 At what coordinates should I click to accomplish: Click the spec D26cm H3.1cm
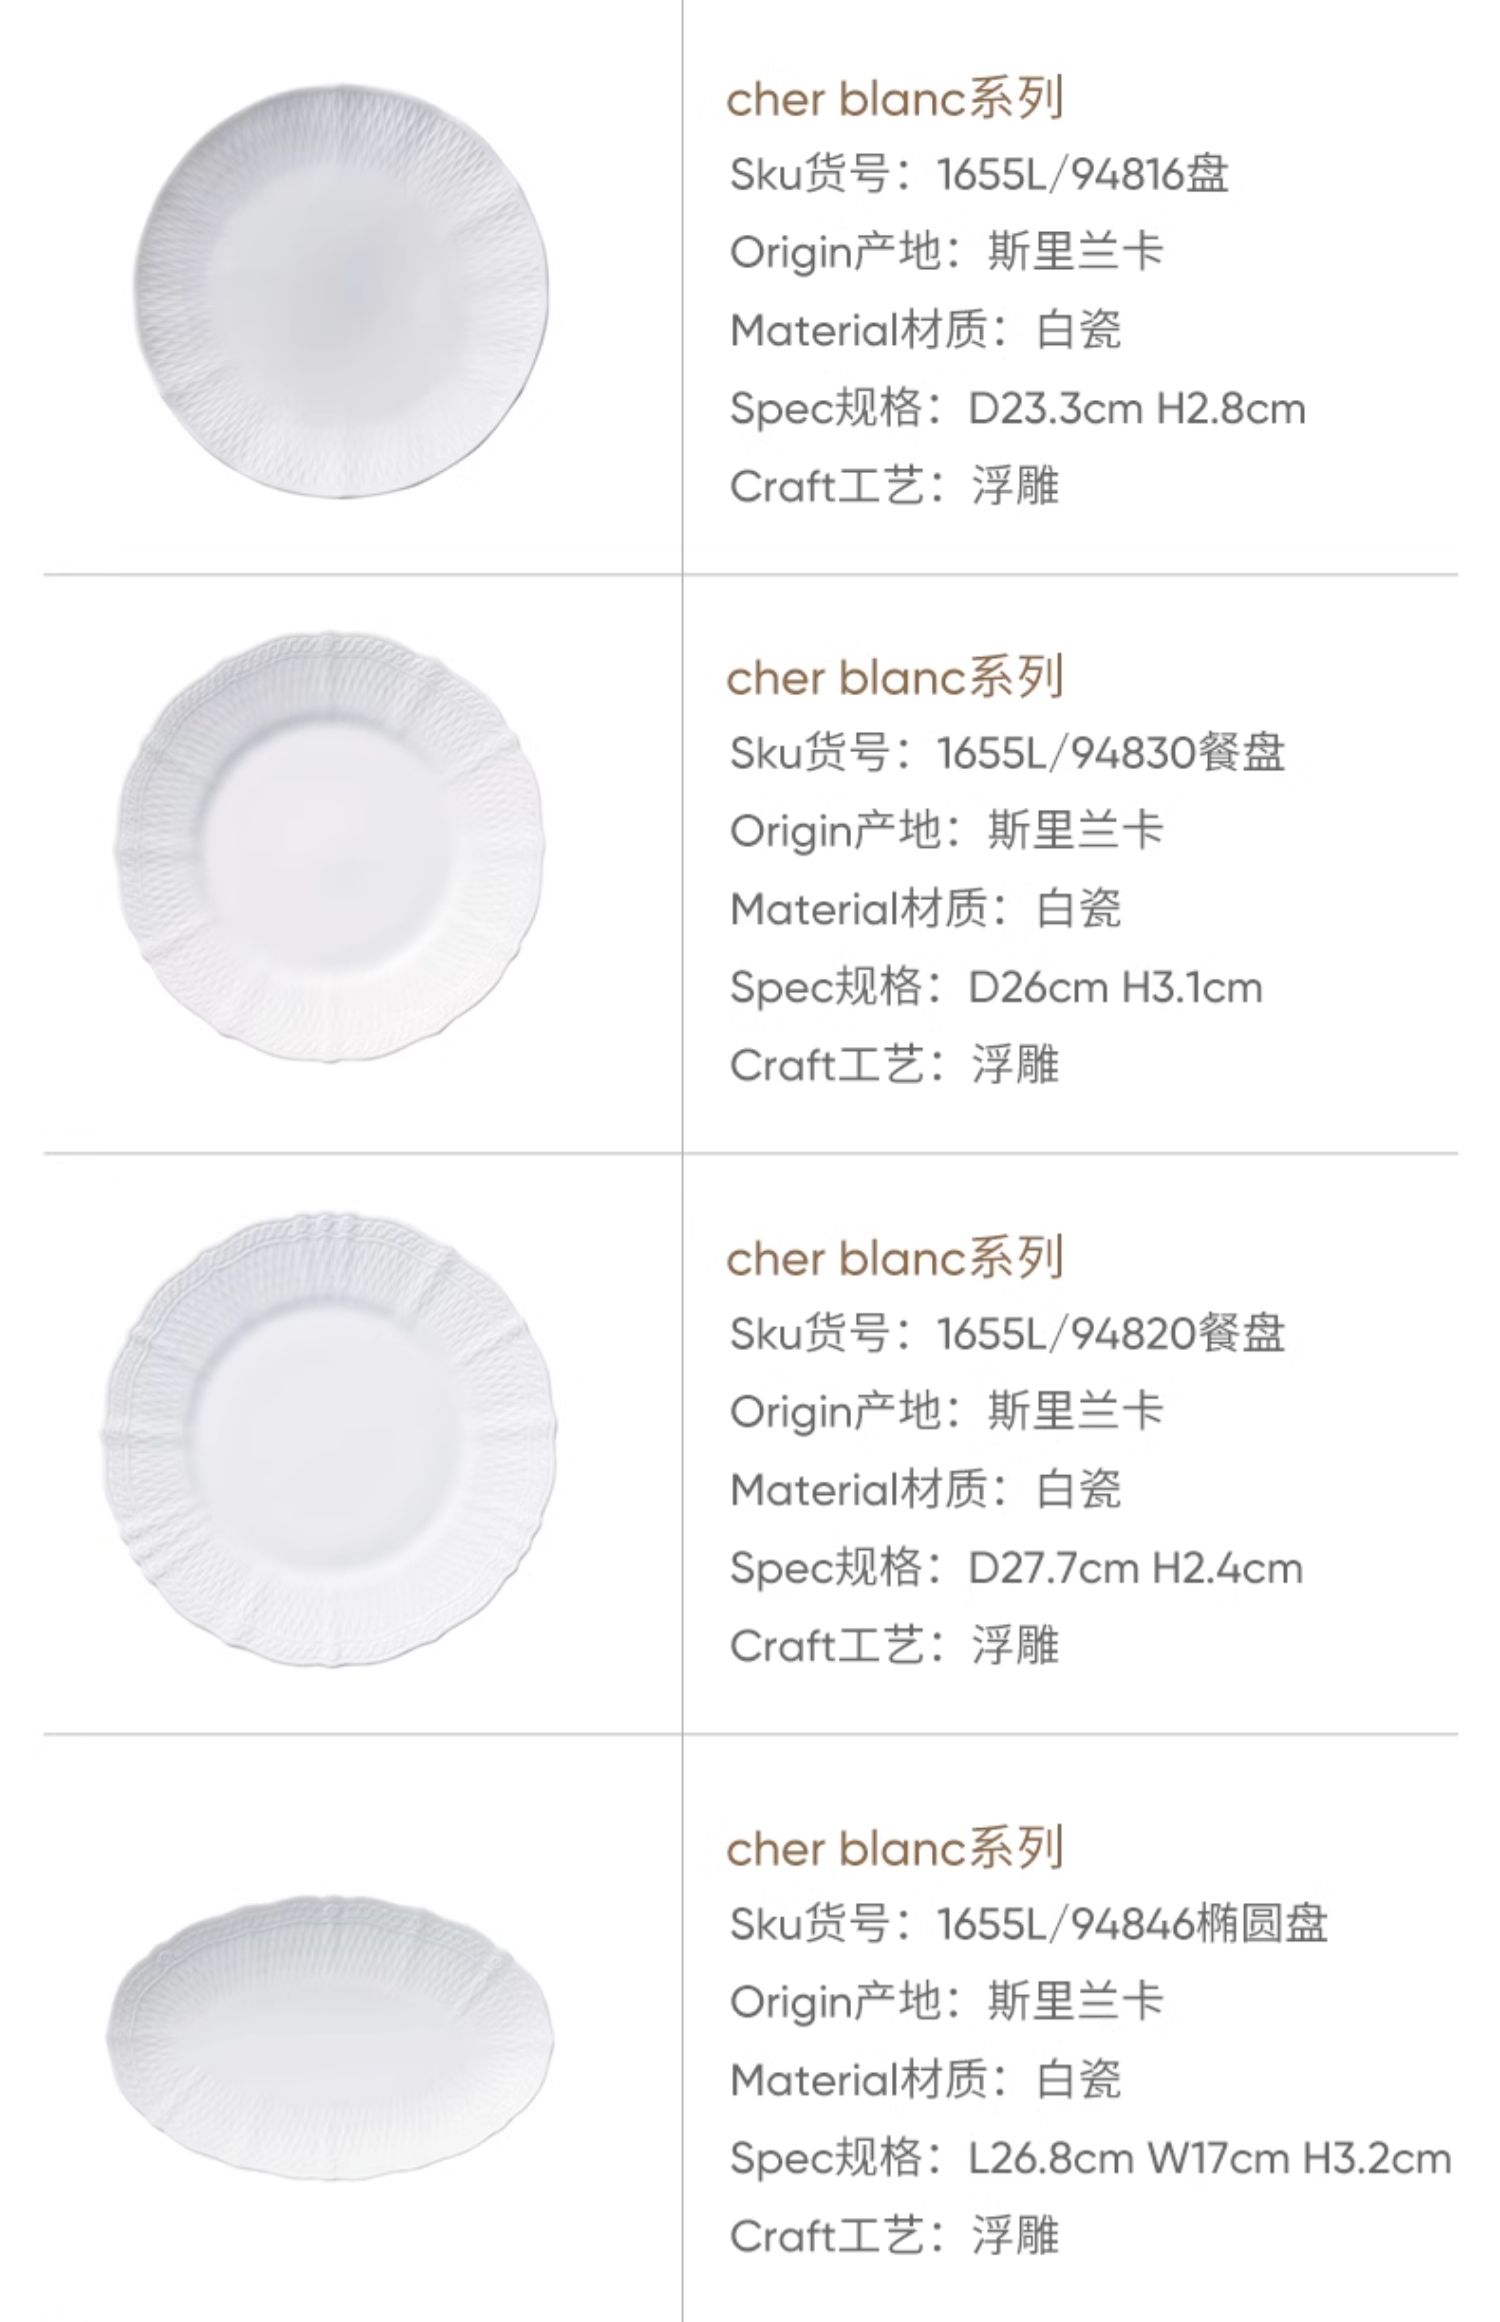coord(1115,988)
